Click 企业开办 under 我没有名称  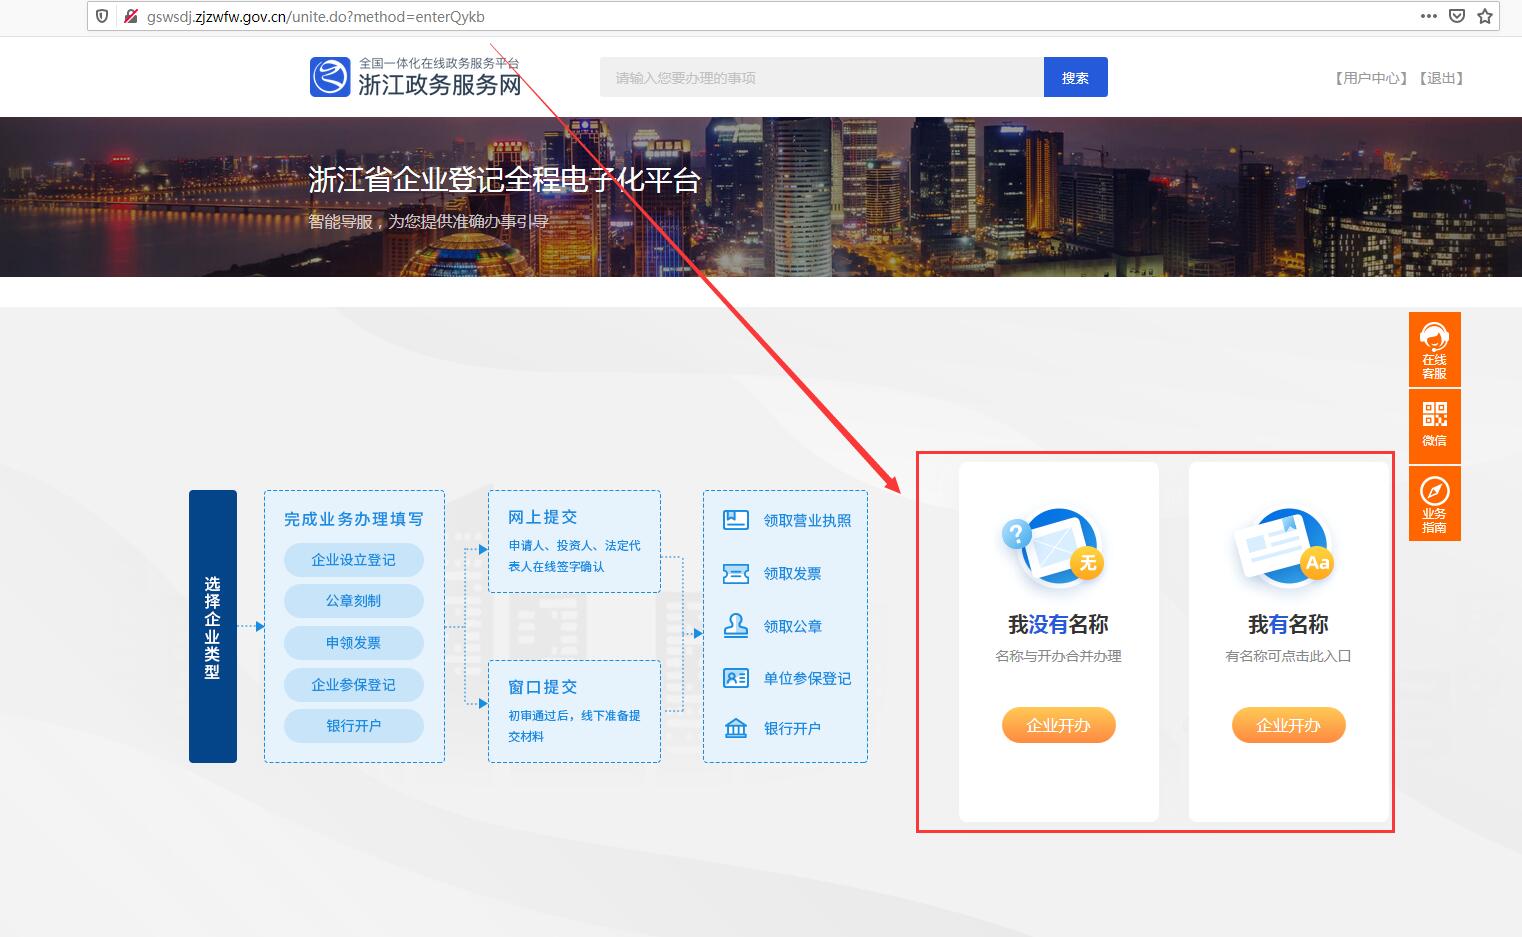1058,725
